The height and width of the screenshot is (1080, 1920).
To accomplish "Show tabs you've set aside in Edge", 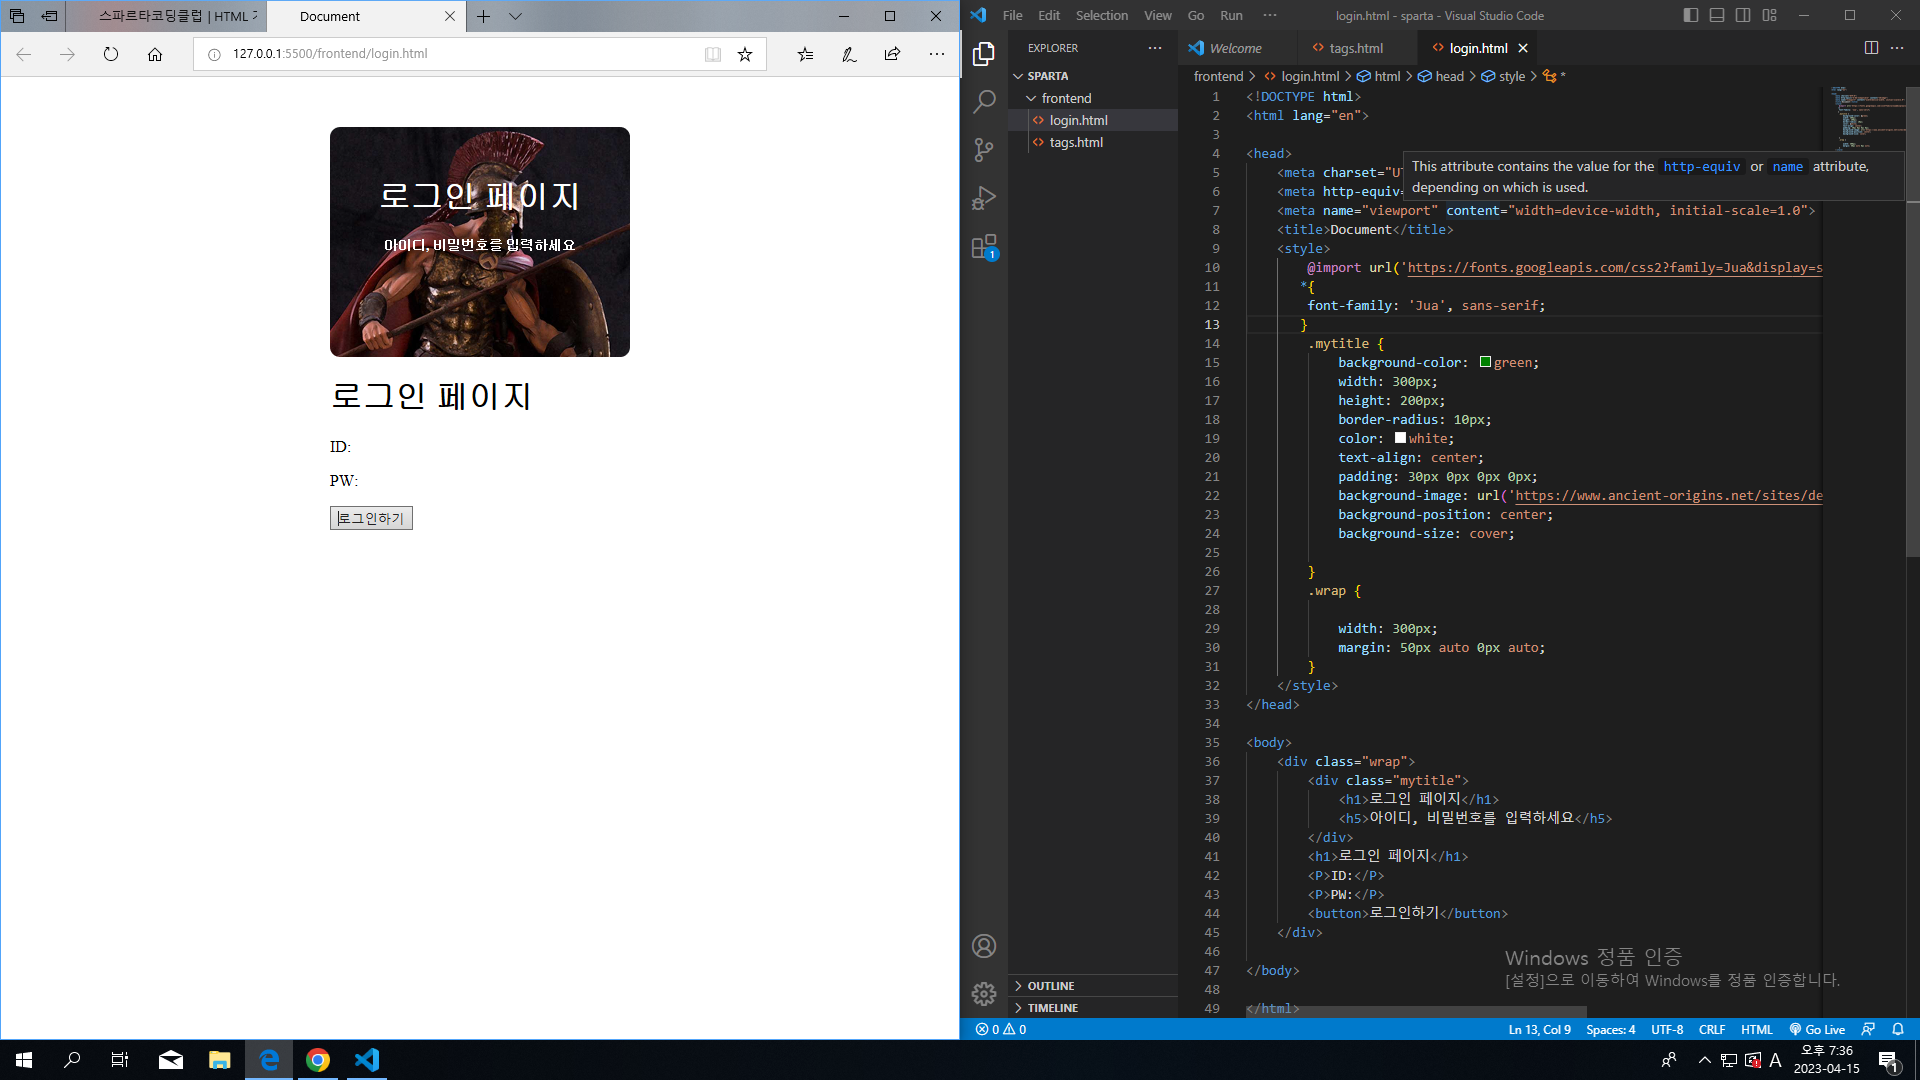I will pos(17,16).
